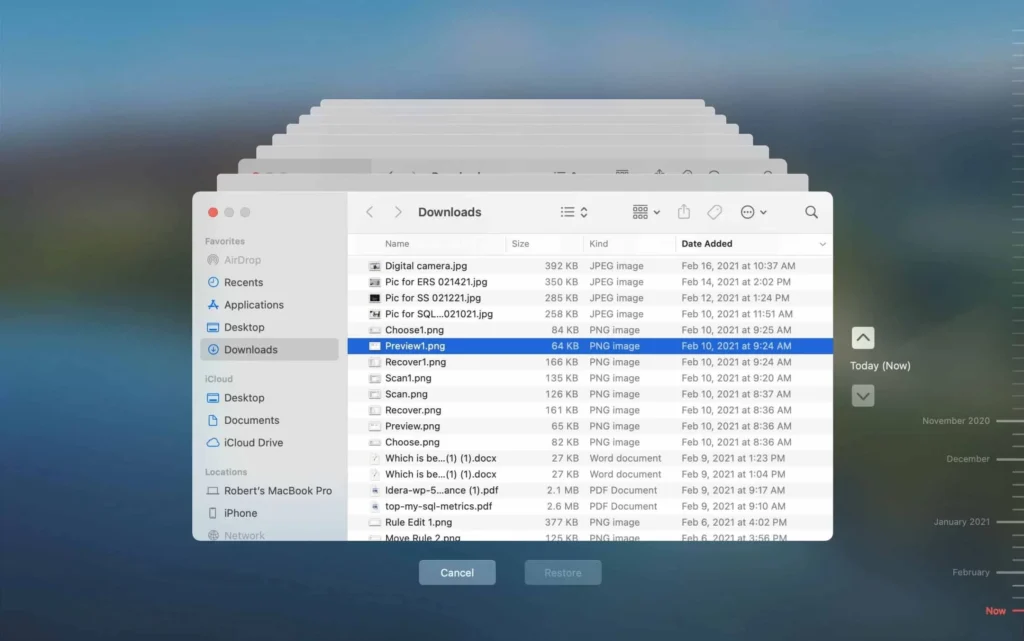Select Recover.png file
Viewport: 1024px width, 641px height.
590,410
